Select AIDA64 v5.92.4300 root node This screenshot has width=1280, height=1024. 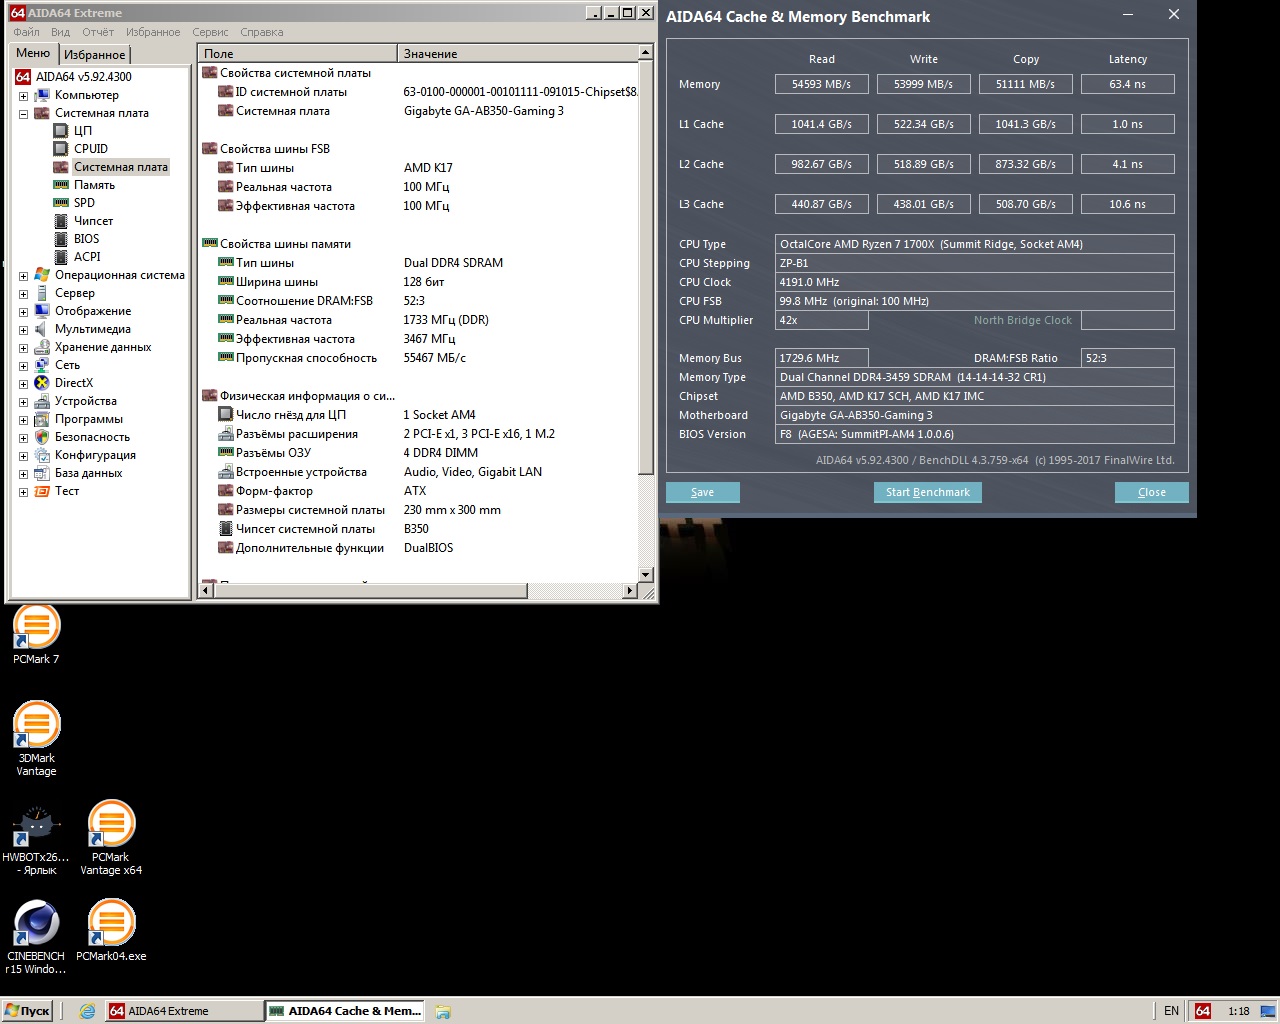coord(83,77)
